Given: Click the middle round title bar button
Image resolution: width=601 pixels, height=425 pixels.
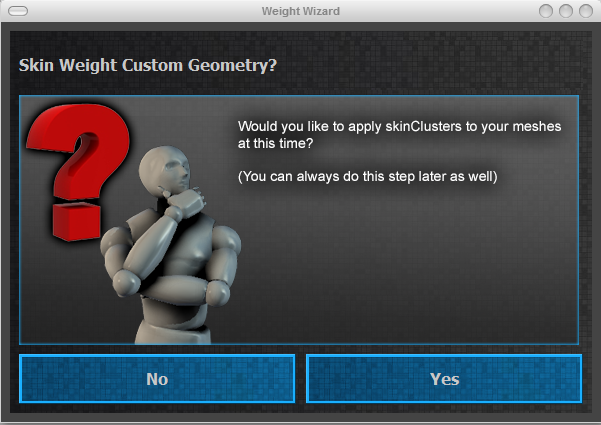Looking at the screenshot, I should click(x=566, y=11).
